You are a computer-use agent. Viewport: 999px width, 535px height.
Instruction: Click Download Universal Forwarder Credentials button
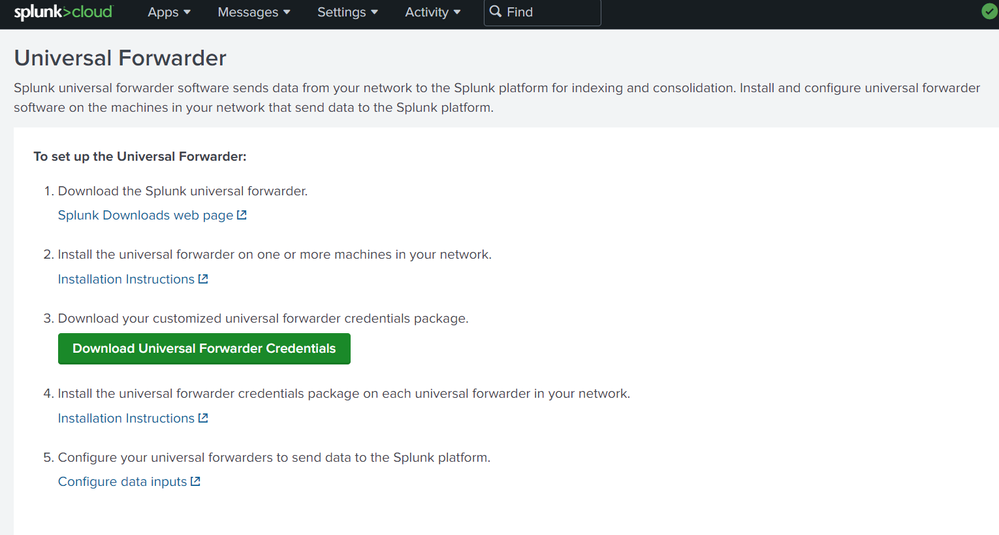point(204,348)
